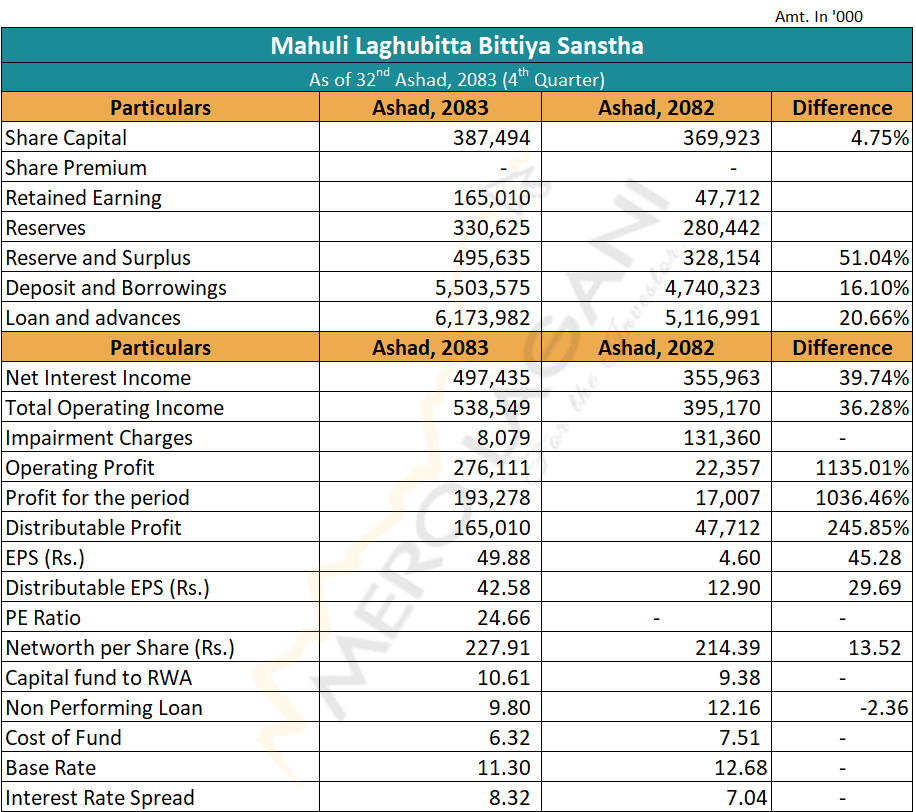Select the Base Rate value 12.68
The image size is (916, 812).
click(740, 768)
